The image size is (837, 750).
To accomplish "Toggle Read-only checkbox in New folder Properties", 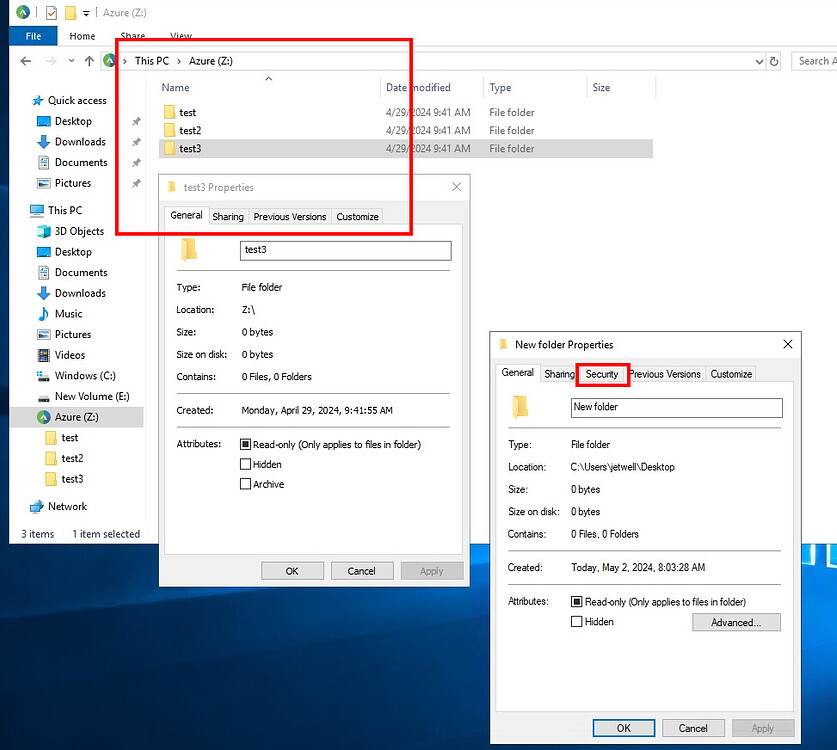I will tap(577, 602).
